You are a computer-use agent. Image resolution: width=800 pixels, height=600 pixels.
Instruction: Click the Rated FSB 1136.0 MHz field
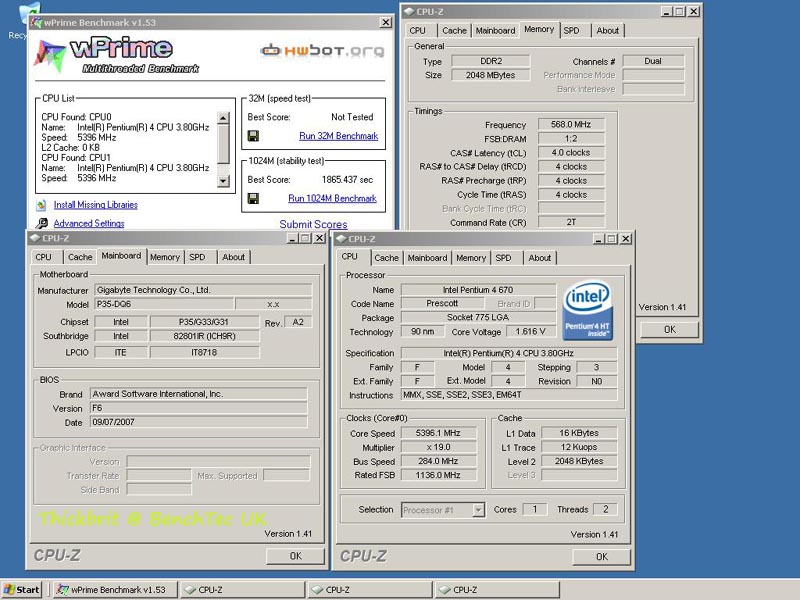point(438,475)
